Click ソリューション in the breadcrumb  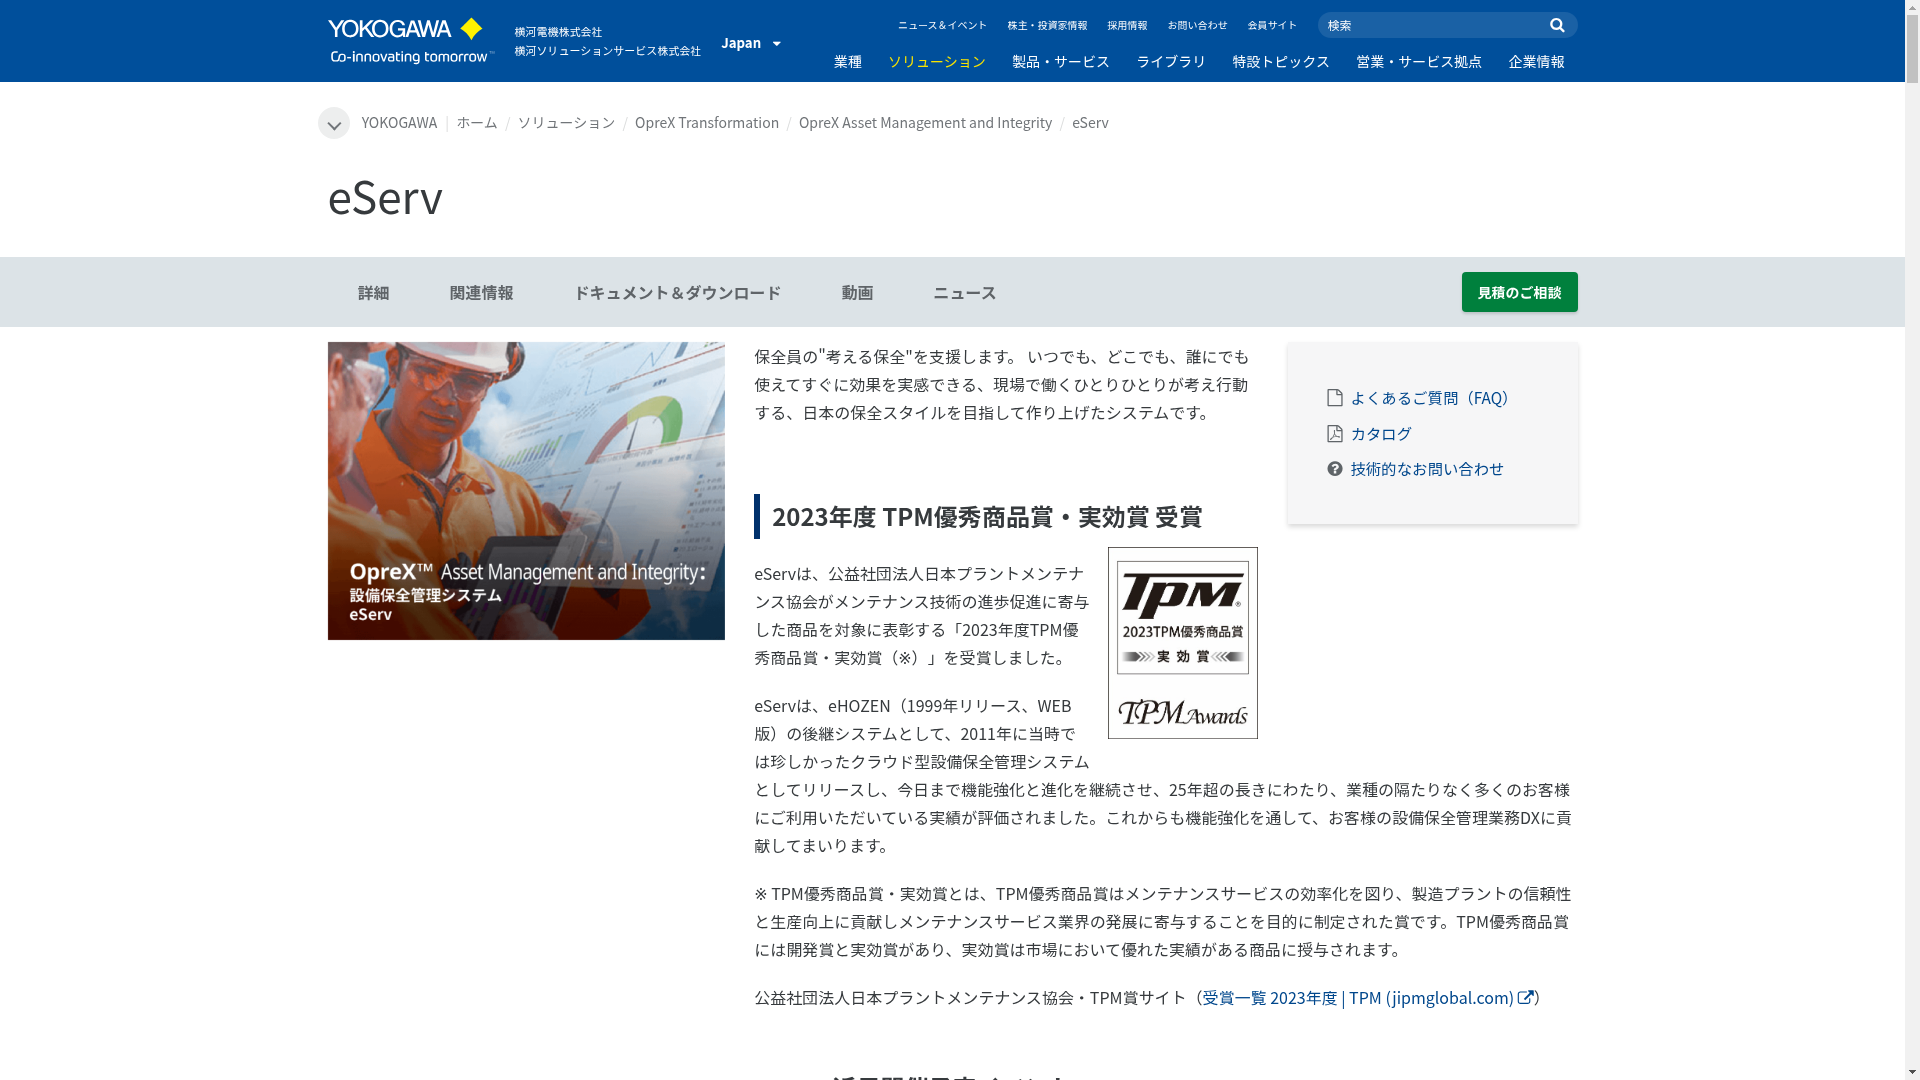click(x=566, y=123)
